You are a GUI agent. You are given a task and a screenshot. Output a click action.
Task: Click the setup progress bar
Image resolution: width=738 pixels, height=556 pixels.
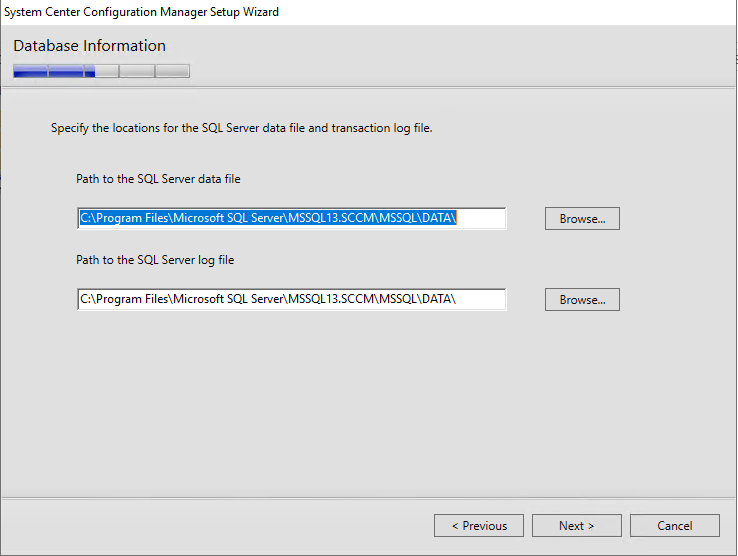click(x=102, y=71)
